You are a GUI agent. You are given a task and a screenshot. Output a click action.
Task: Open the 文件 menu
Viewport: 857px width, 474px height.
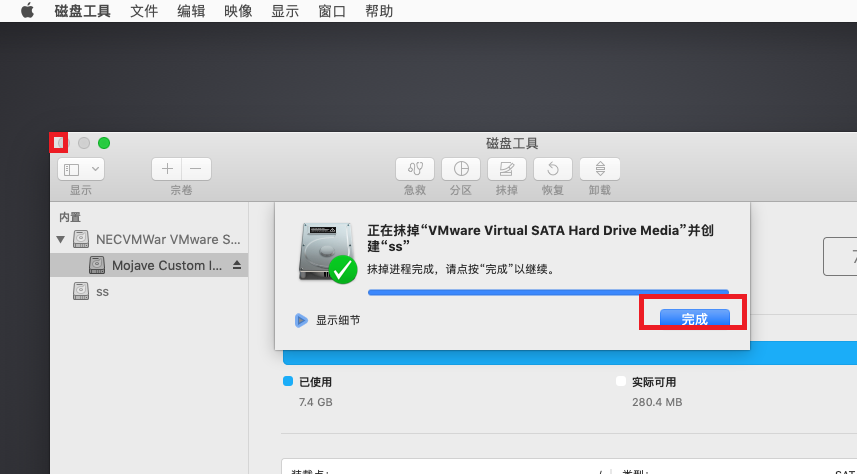(x=144, y=11)
